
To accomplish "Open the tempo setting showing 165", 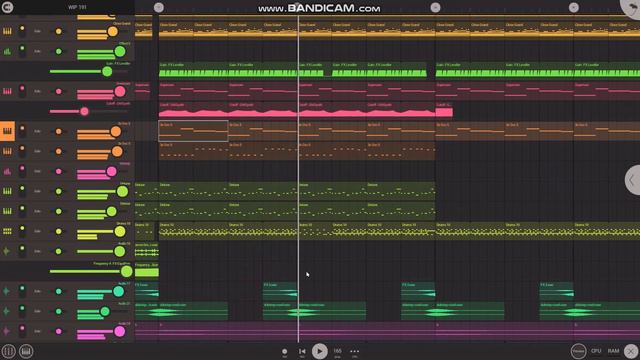I will [x=338, y=352].
